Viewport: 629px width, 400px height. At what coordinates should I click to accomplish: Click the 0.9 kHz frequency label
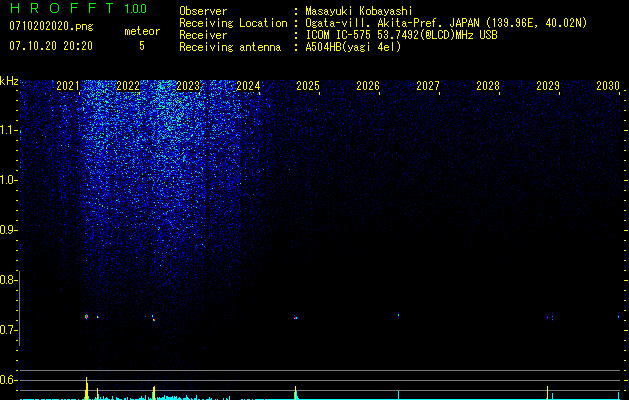[8, 230]
